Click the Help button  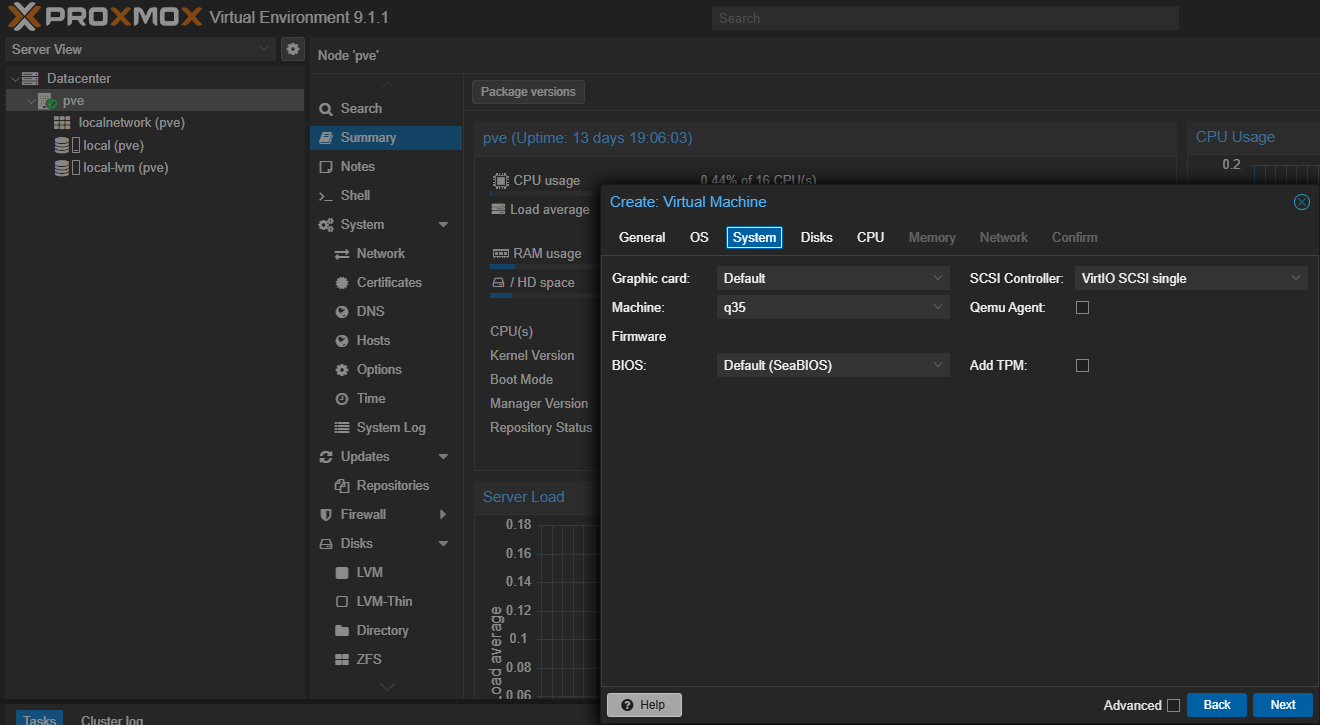pyautogui.click(x=644, y=705)
